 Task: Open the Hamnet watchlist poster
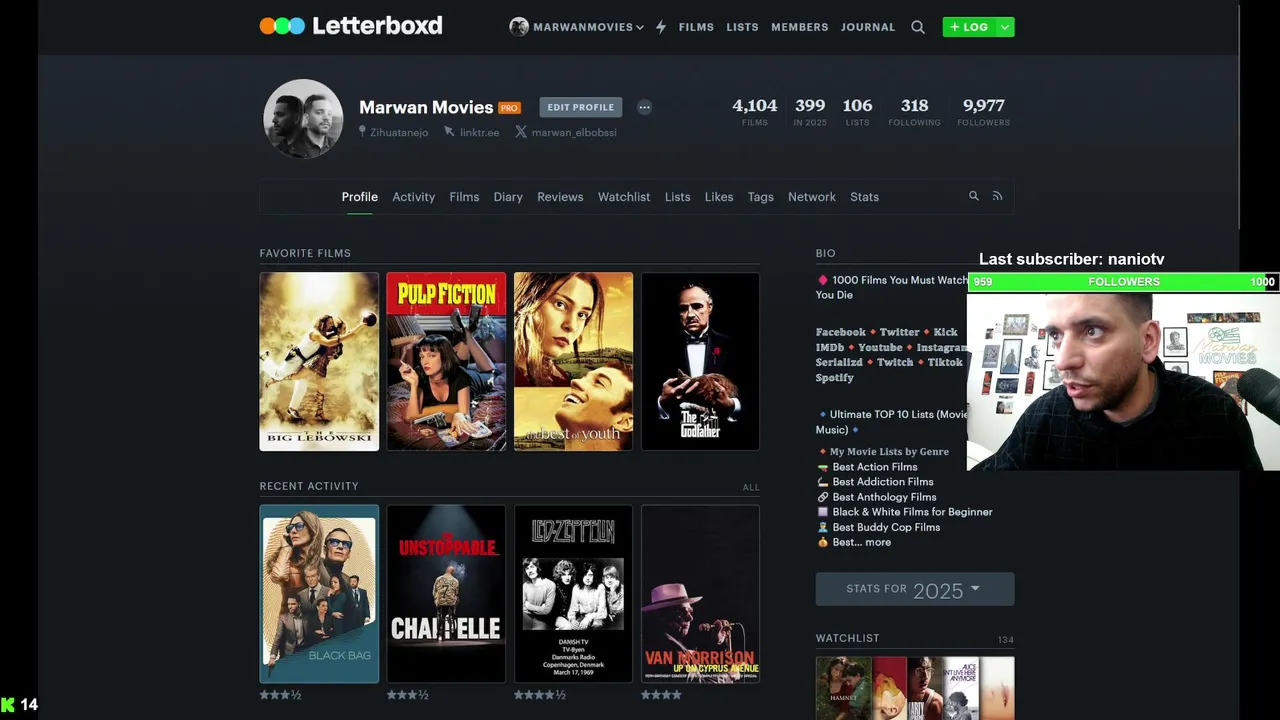pos(843,688)
